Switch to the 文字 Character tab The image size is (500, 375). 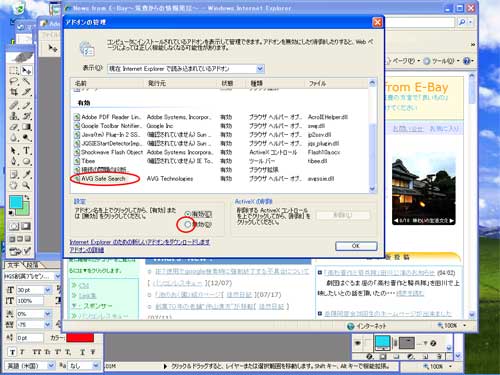point(14,265)
